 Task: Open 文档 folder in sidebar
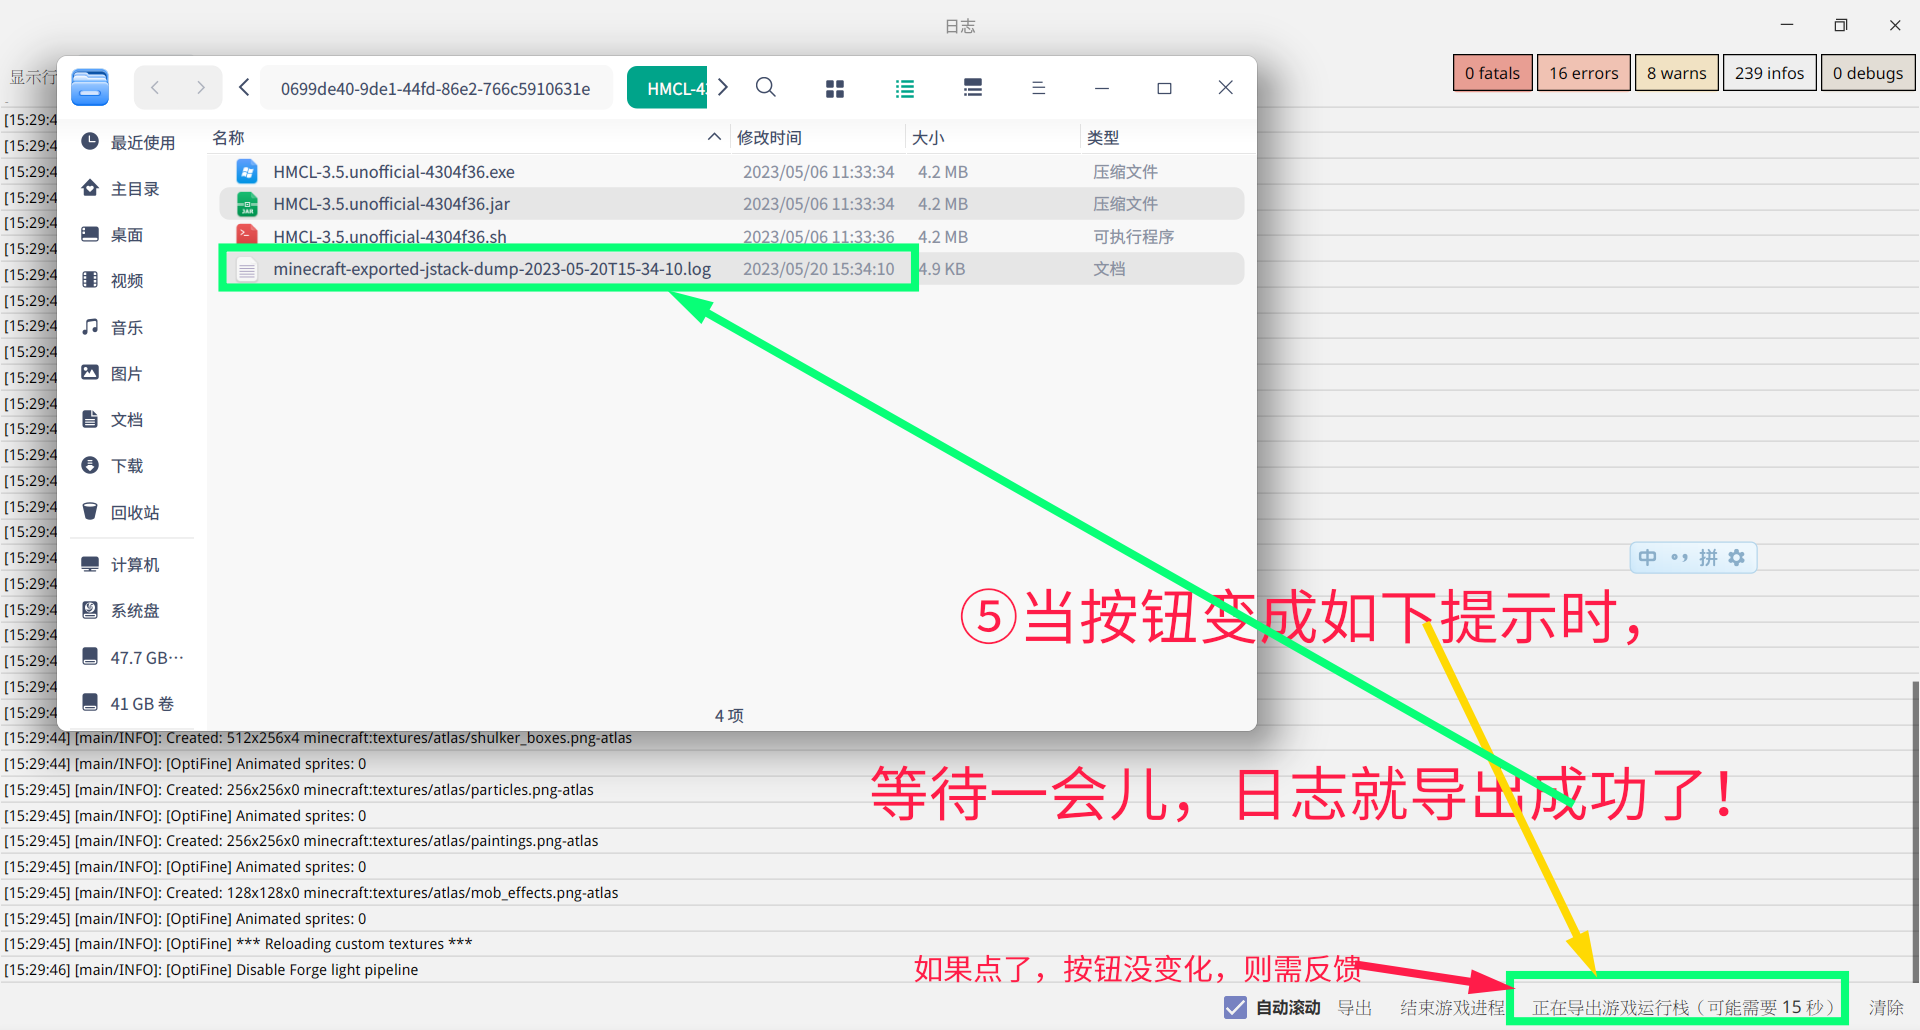131,419
